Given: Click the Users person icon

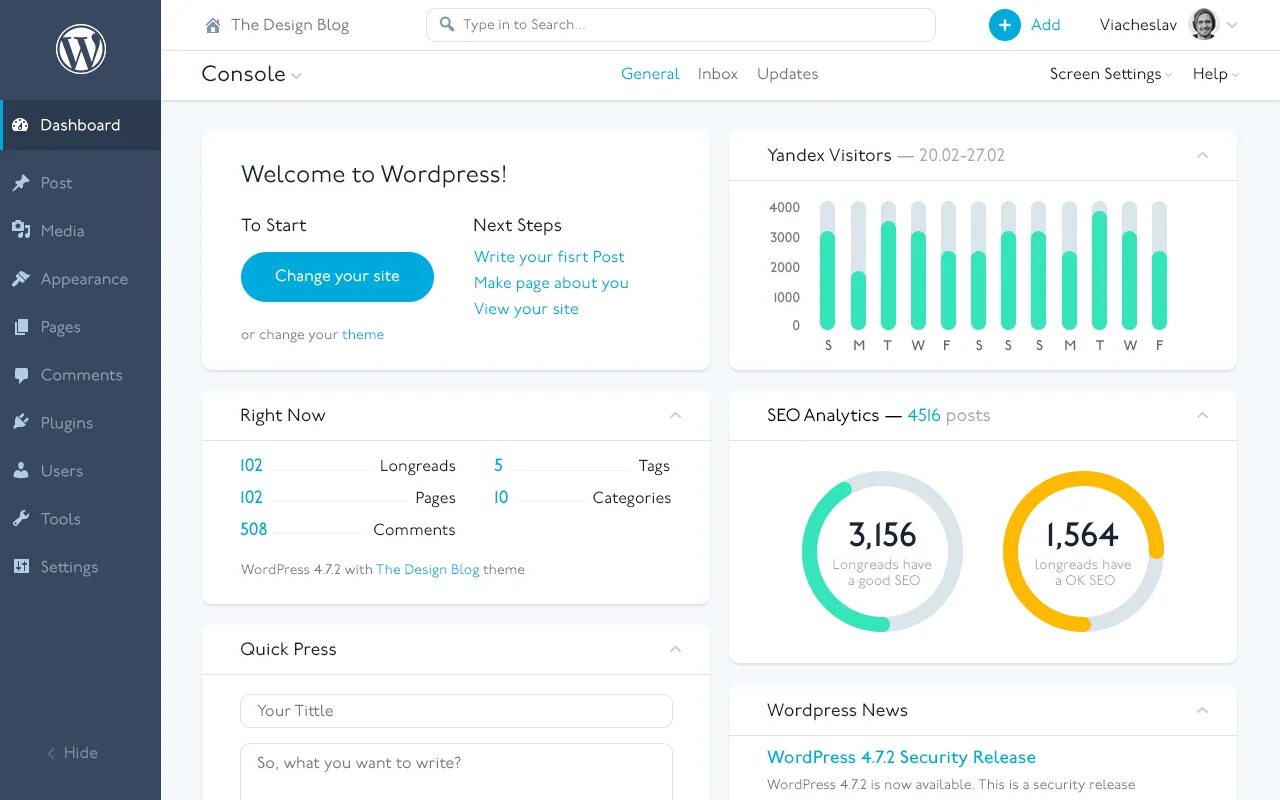Looking at the screenshot, I should click(20, 471).
